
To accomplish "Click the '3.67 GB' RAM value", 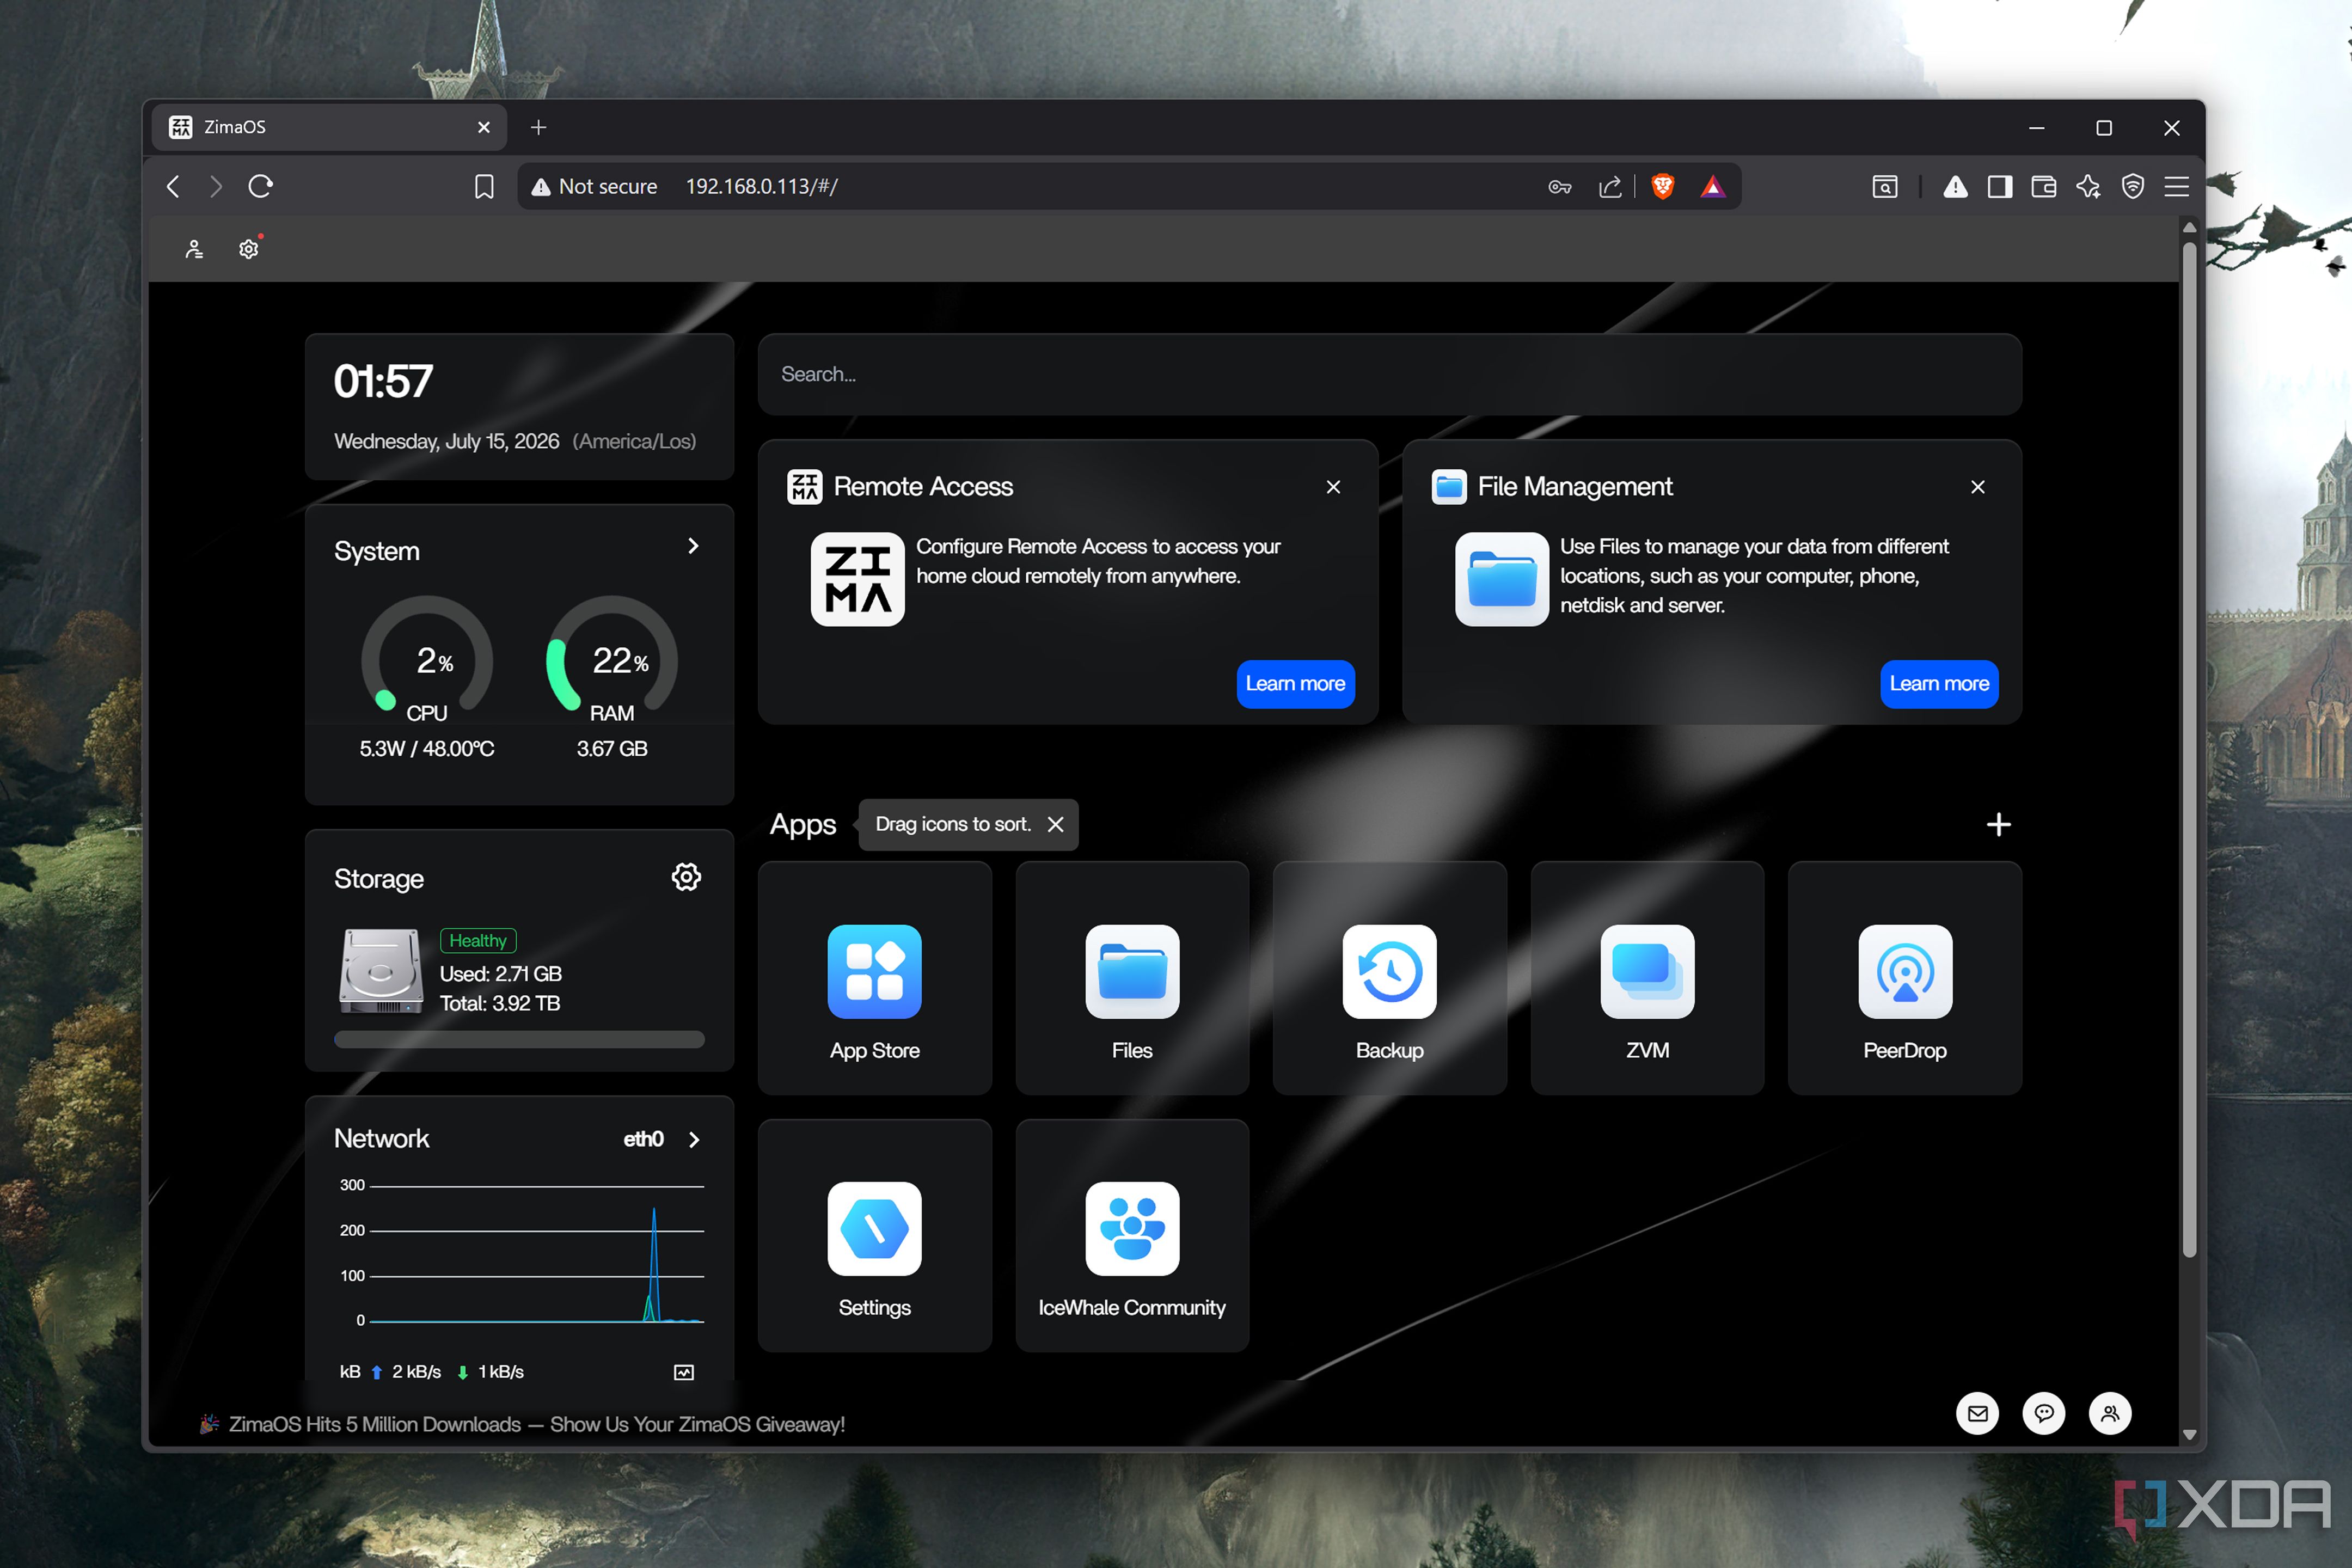I will click(611, 748).
